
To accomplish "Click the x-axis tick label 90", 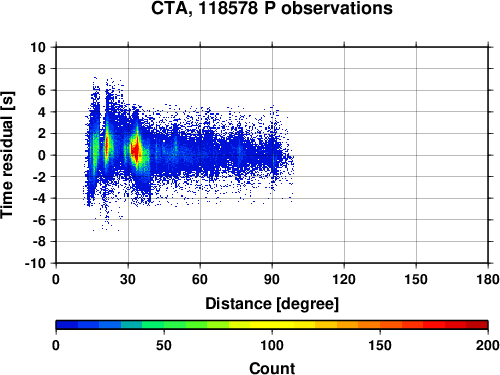I will point(272,279).
